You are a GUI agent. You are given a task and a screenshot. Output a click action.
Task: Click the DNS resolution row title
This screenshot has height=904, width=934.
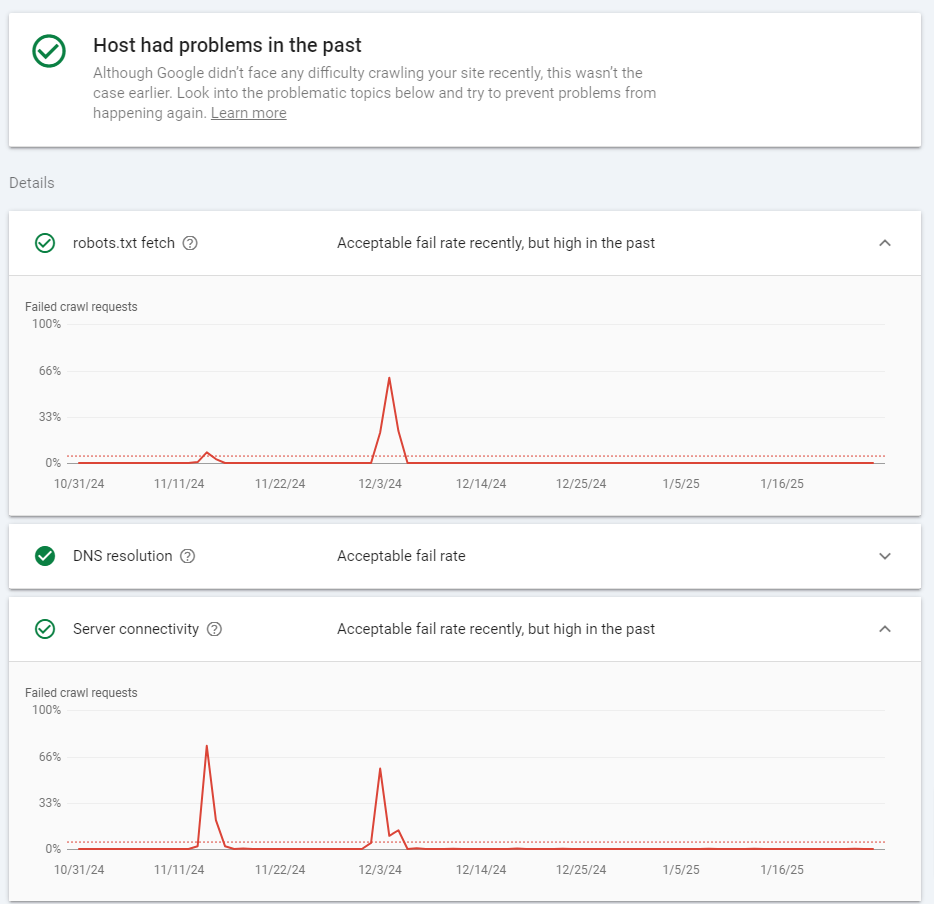tap(123, 556)
